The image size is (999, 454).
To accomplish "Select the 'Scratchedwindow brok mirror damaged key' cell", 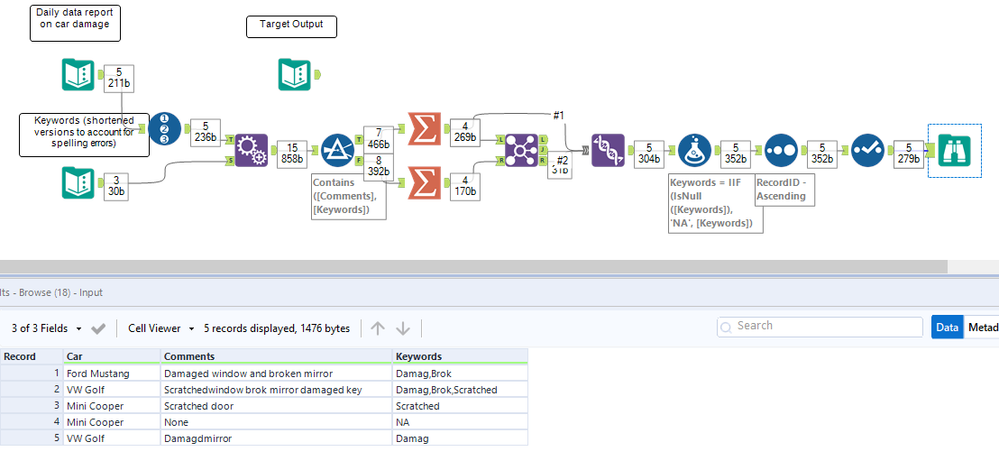I will (276, 389).
